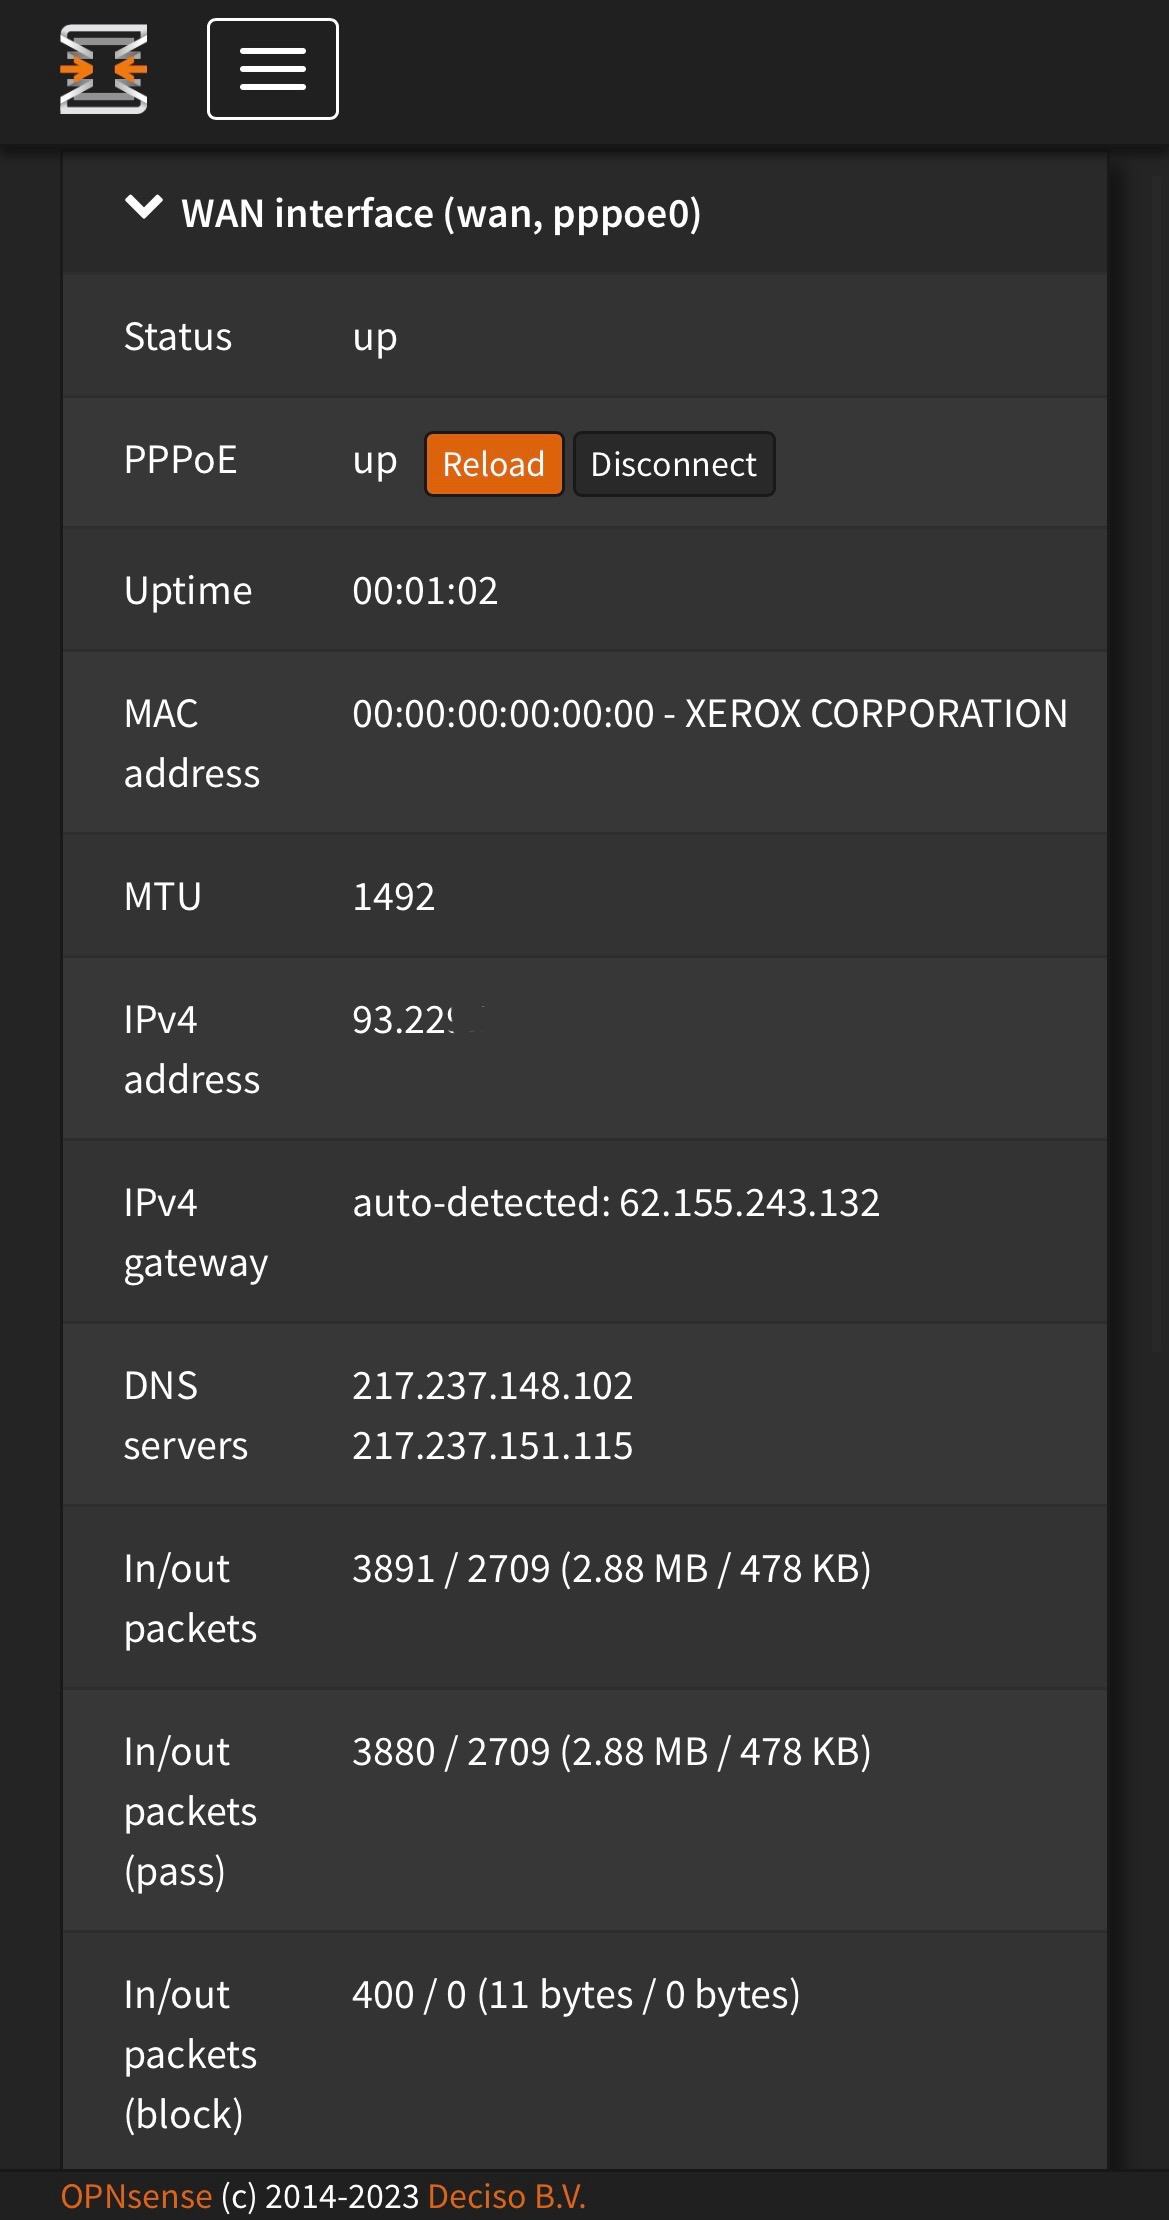Select the MAC address value text
Viewport: 1169px width, 2220px height.
click(x=710, y=714)
